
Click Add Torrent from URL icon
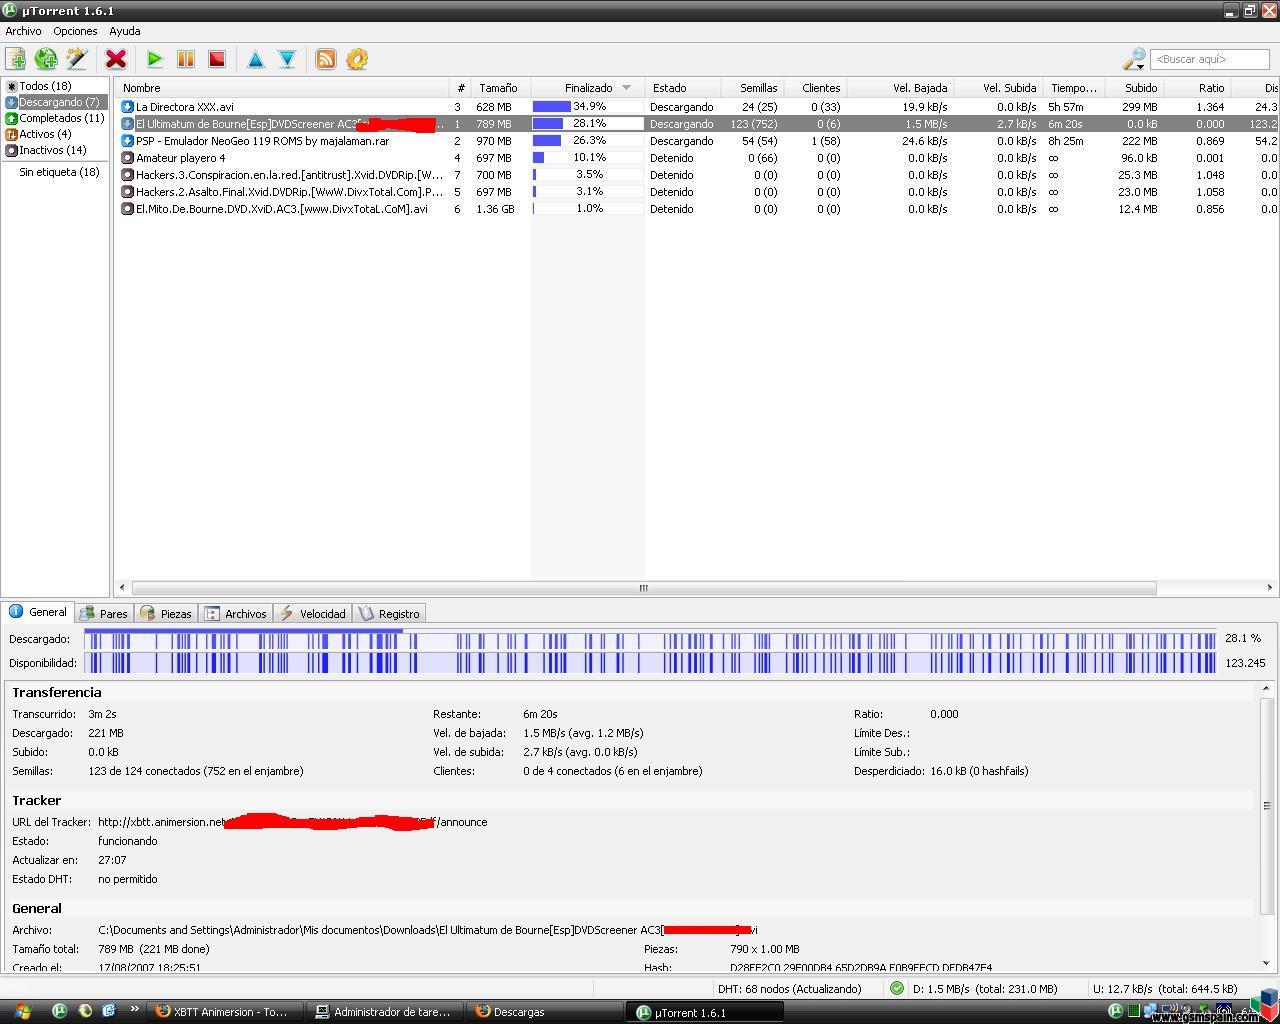pyautogui.click(x=46, y=59)
